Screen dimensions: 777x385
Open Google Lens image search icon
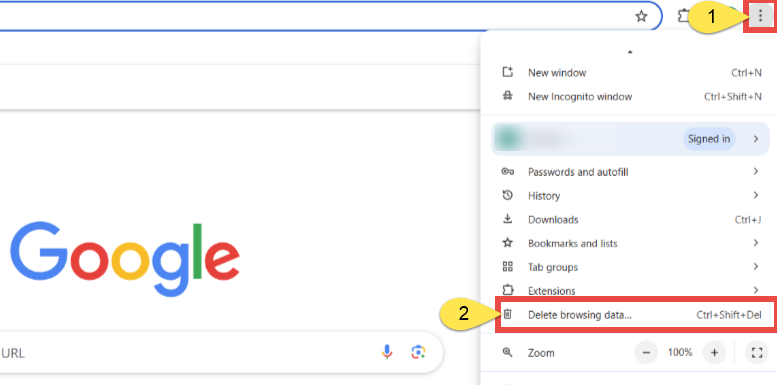point(418,352)
